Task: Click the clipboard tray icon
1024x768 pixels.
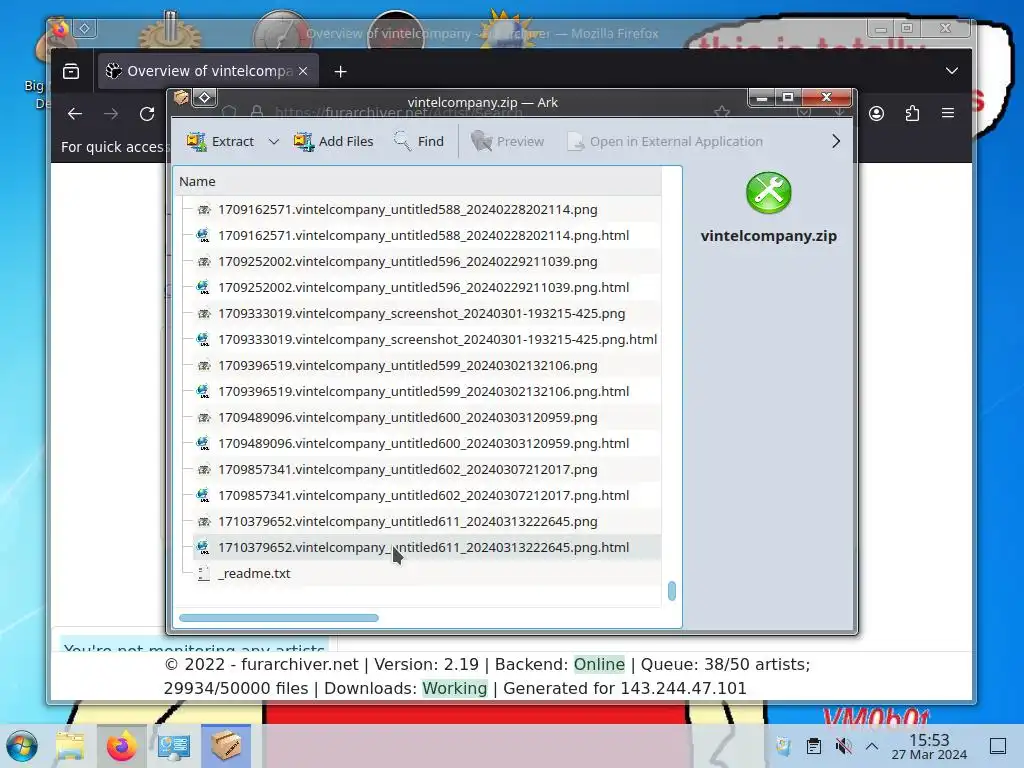Action: (814, 746)
